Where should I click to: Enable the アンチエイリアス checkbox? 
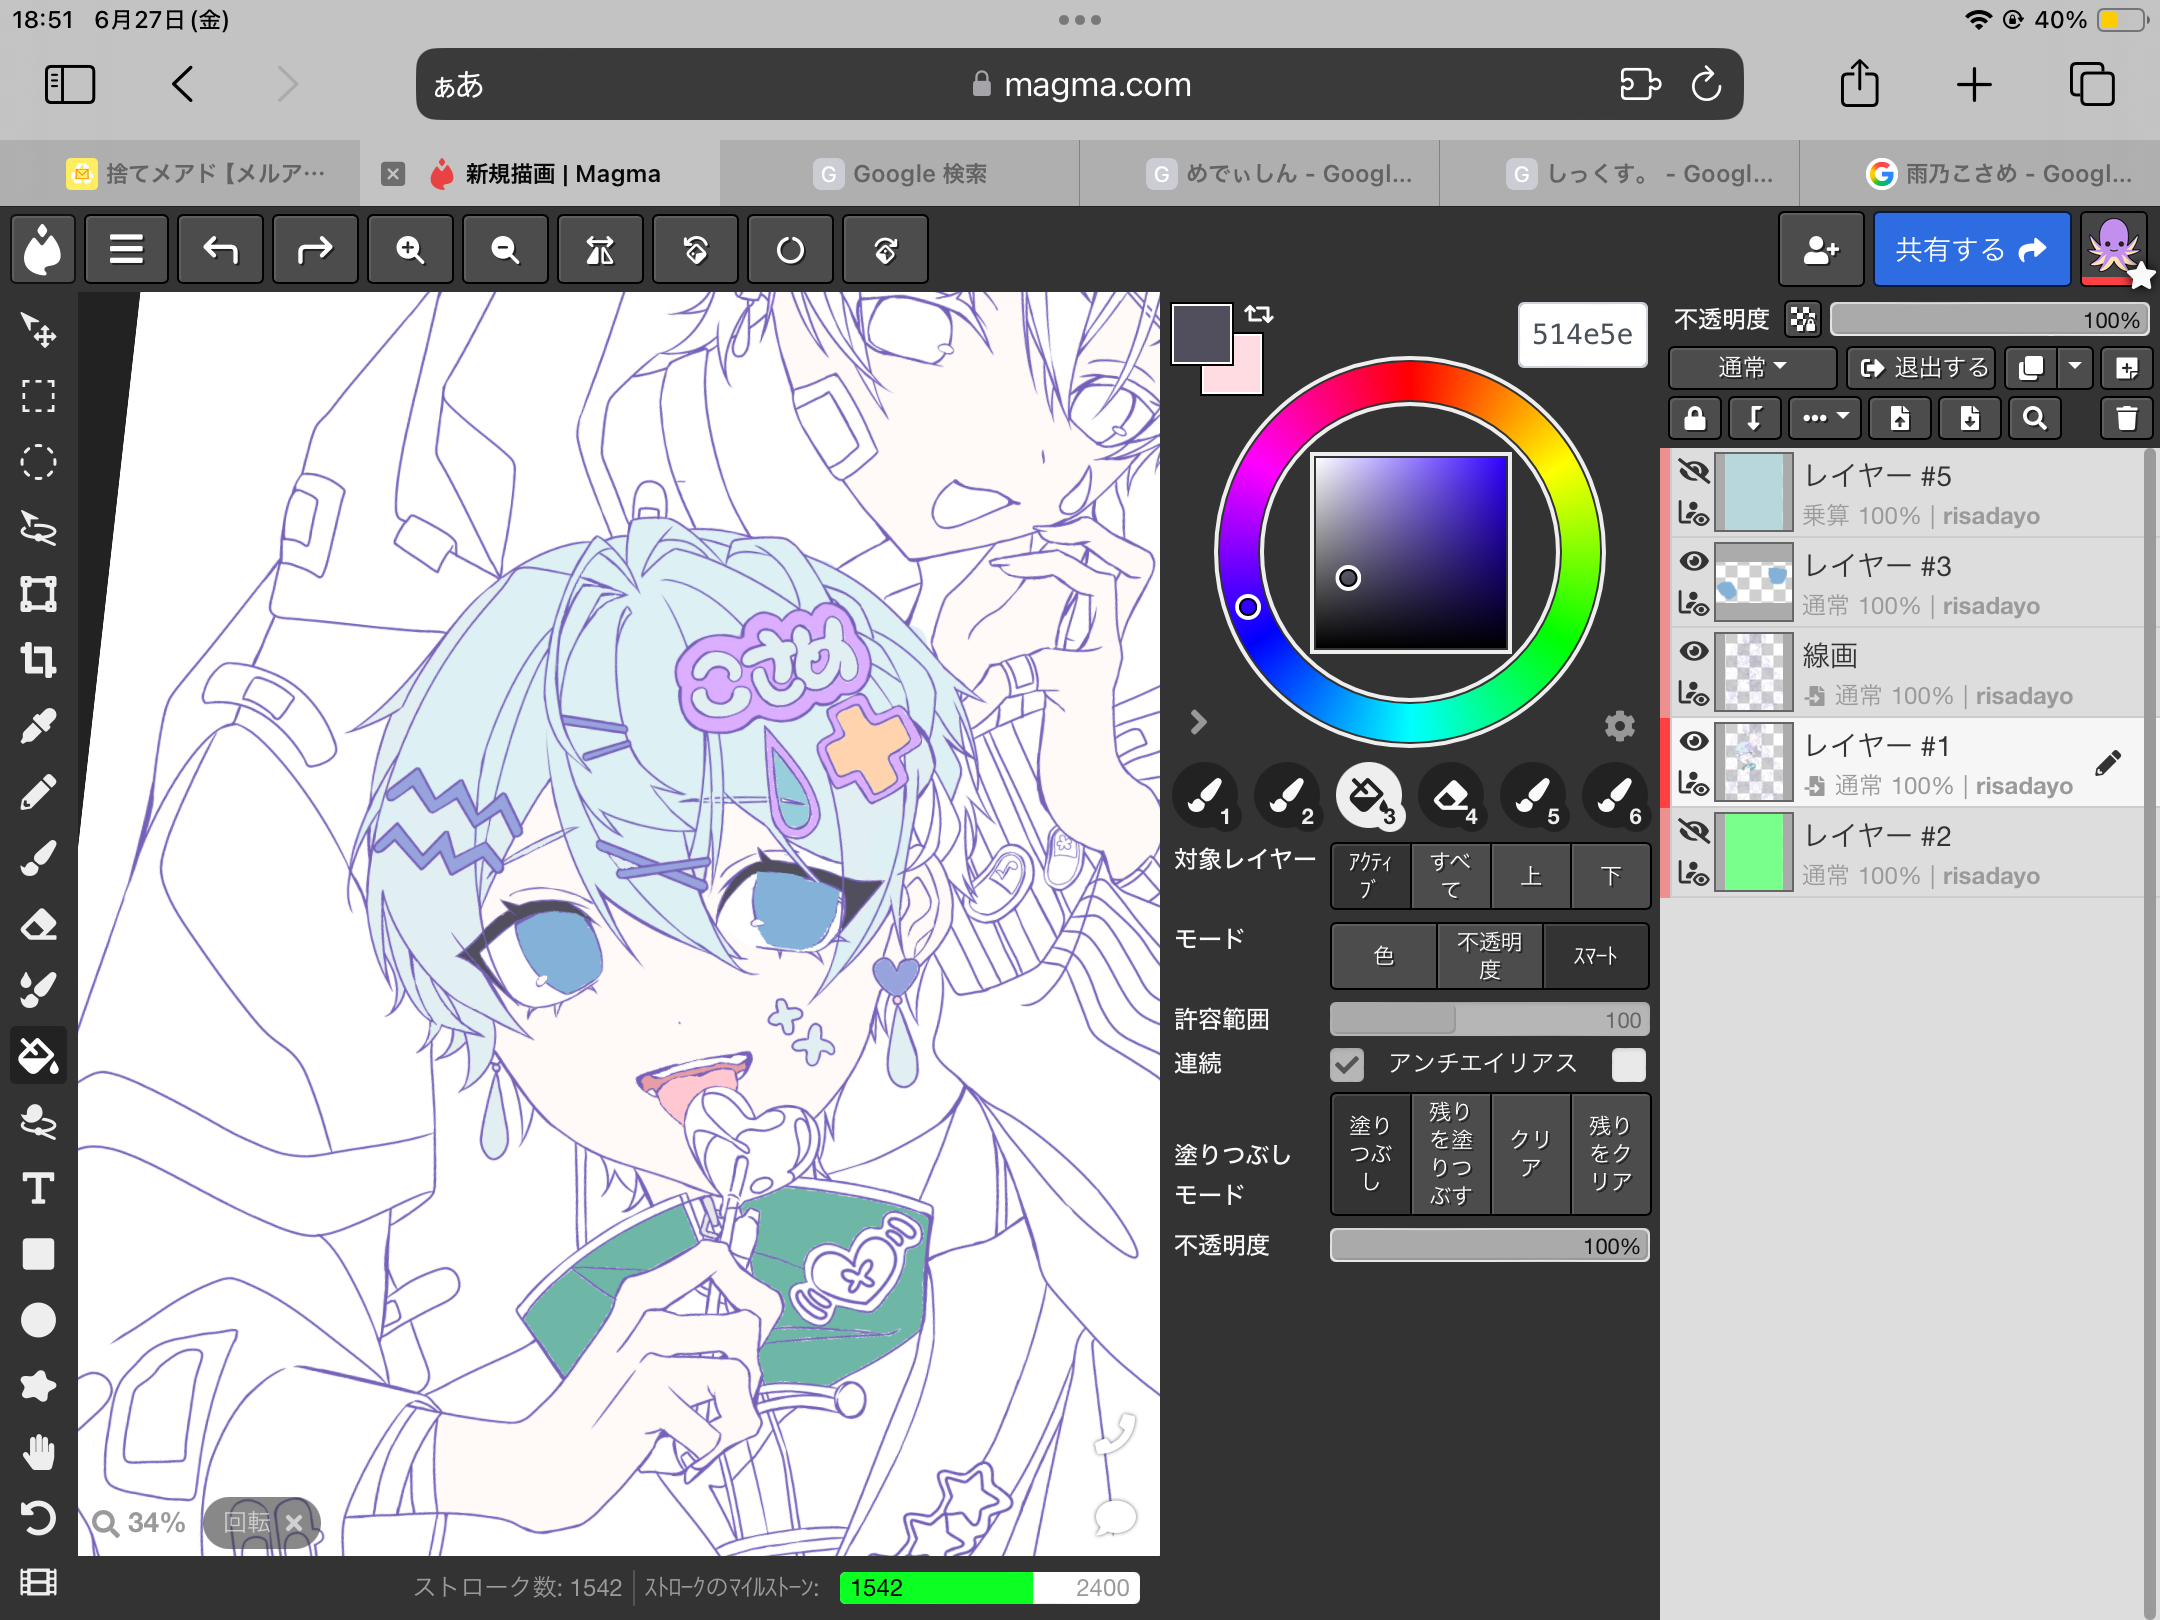(1628, 1064)
